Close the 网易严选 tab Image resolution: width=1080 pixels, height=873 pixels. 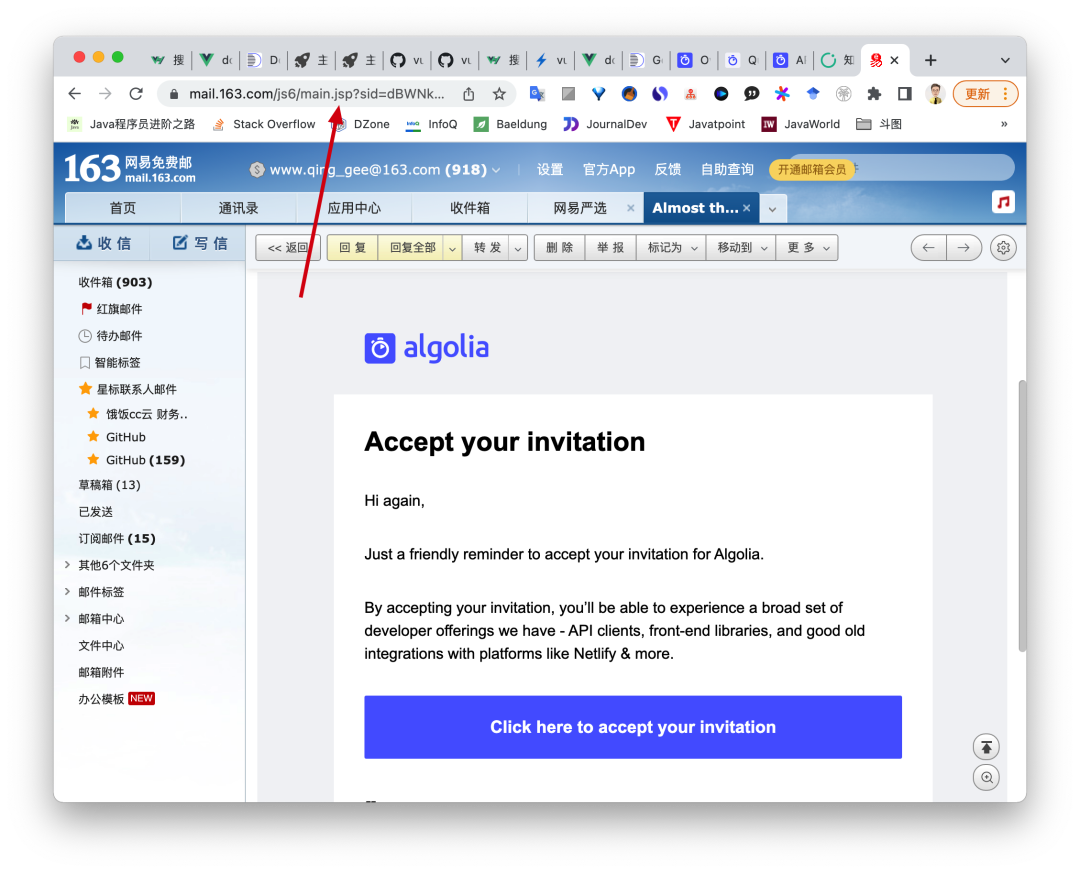pyautogui.click(x=630, y=208)
